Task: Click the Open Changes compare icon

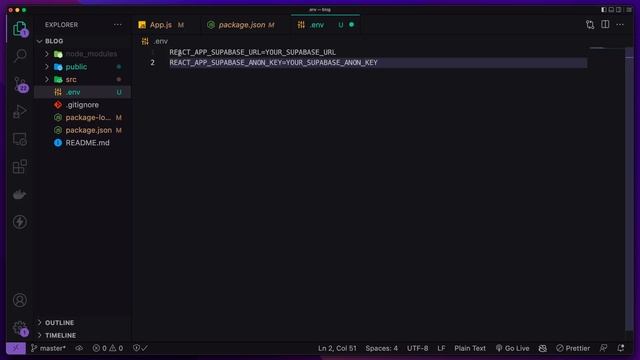Action: tap(590, 25)
